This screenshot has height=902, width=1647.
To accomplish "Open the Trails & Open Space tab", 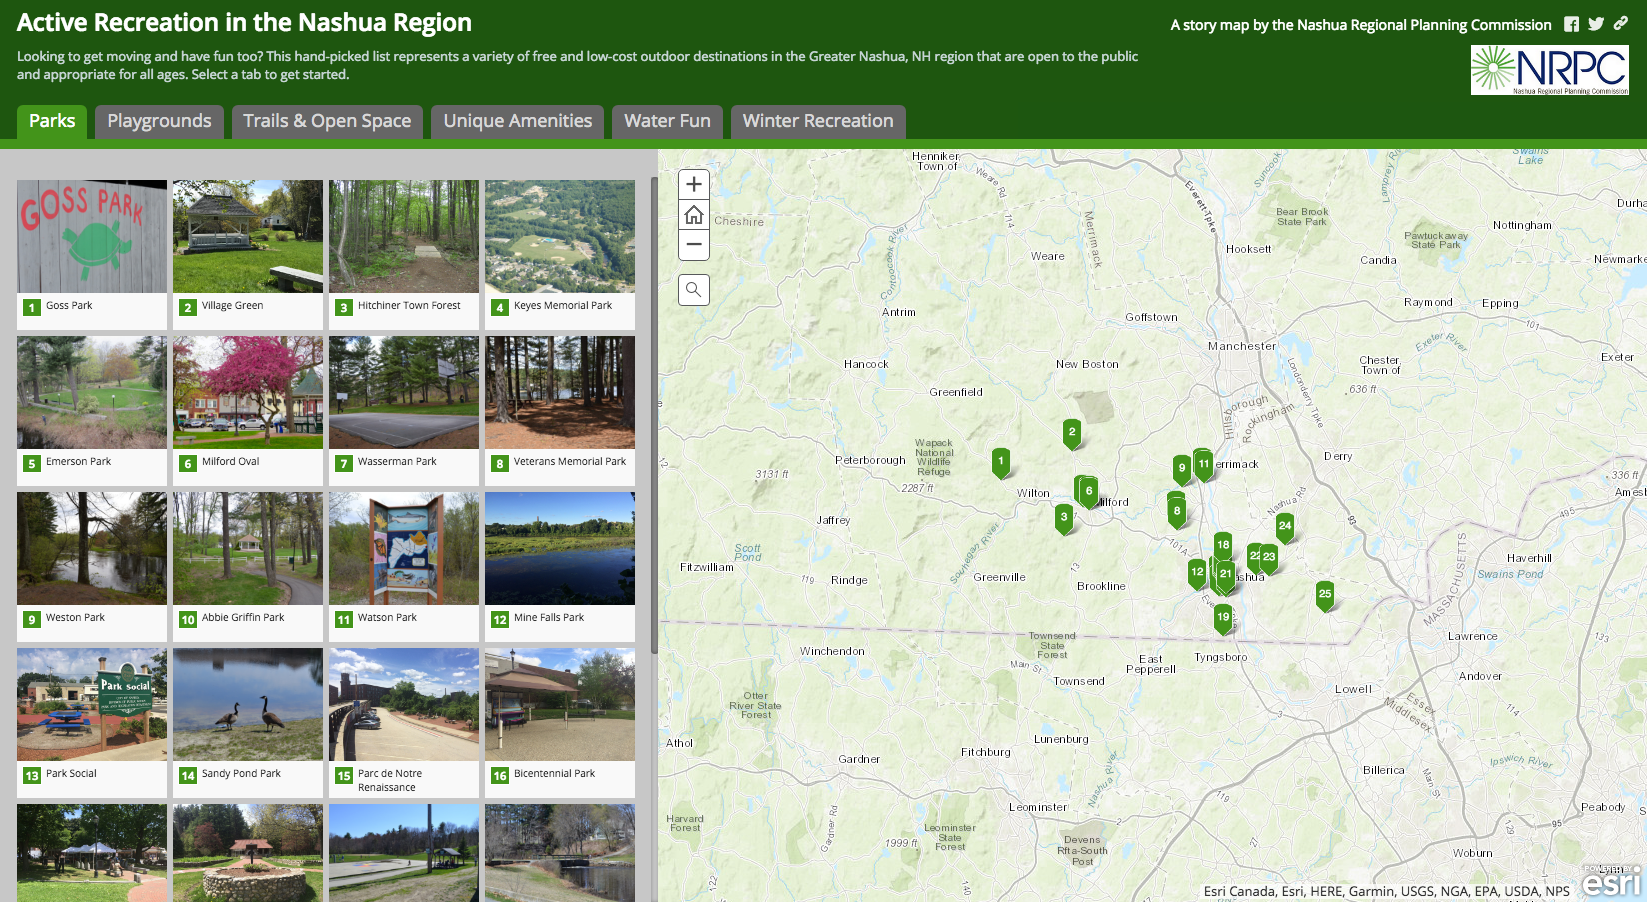I will pyautogui.click(x=327, y=121).
